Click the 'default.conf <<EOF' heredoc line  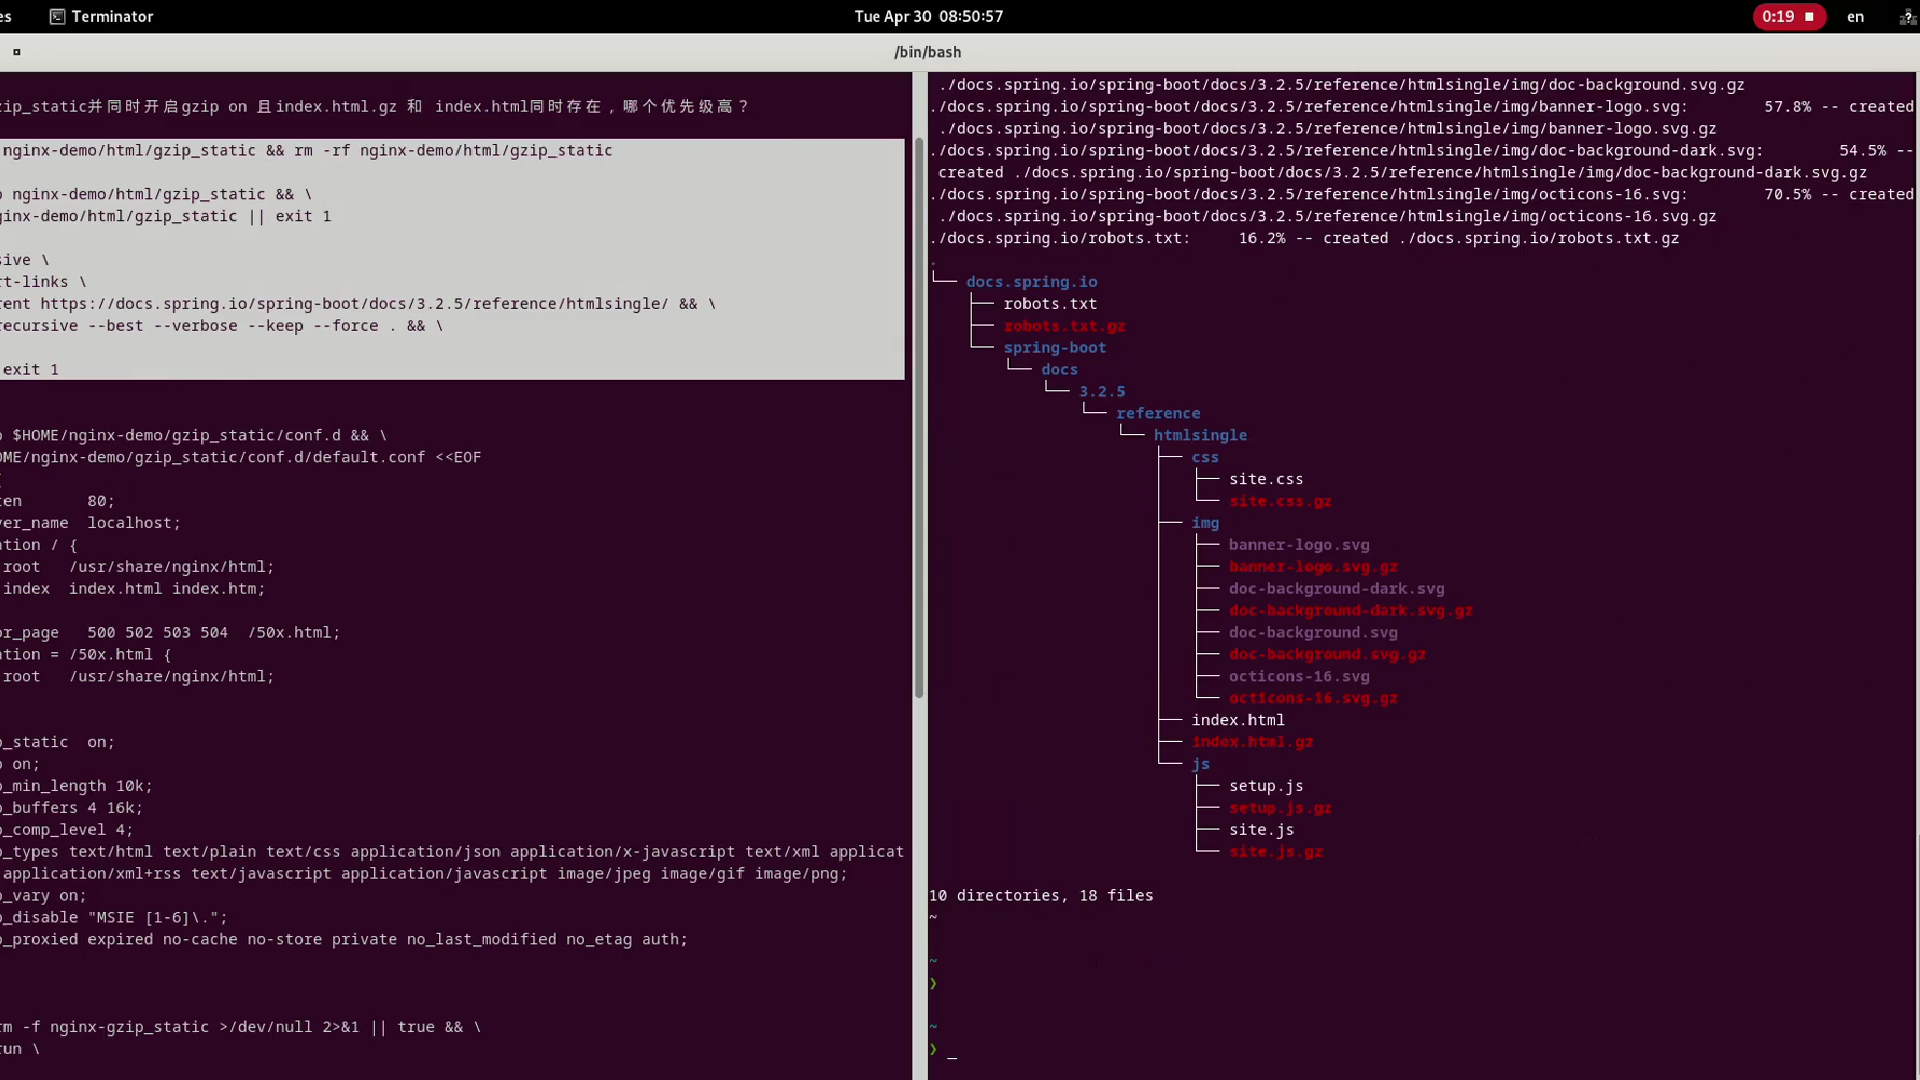[x=240, y=457]
